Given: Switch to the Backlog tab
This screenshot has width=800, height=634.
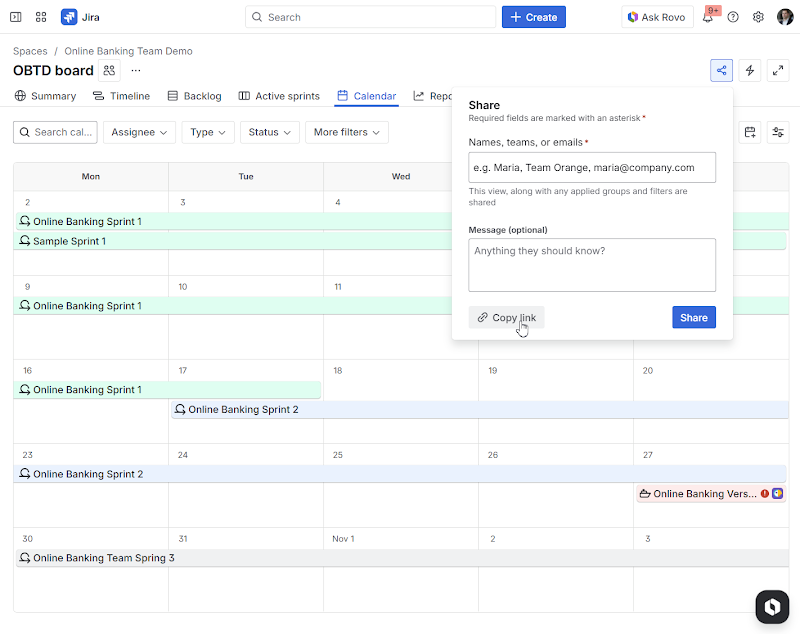Looking at the screenshot, I should point(194,96).
